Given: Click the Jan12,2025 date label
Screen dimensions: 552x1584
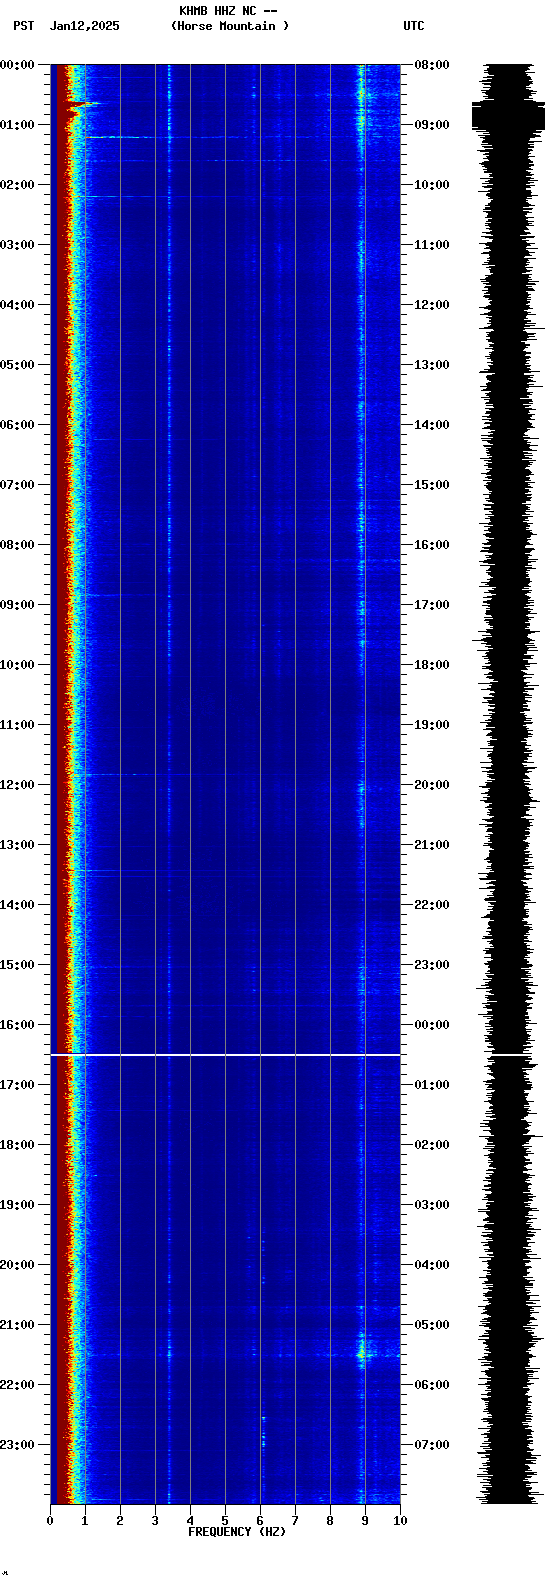Looking at the screenshot, I should (84, 26).
